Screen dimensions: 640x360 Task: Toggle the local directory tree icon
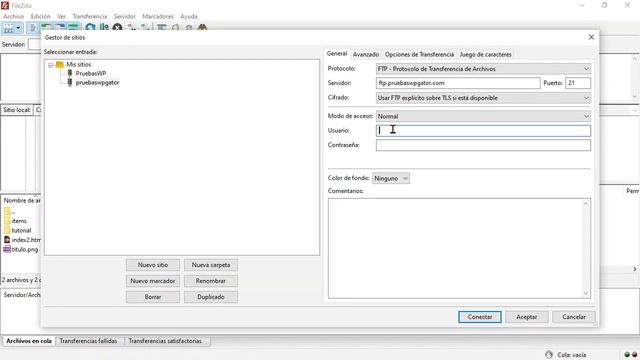47,28
